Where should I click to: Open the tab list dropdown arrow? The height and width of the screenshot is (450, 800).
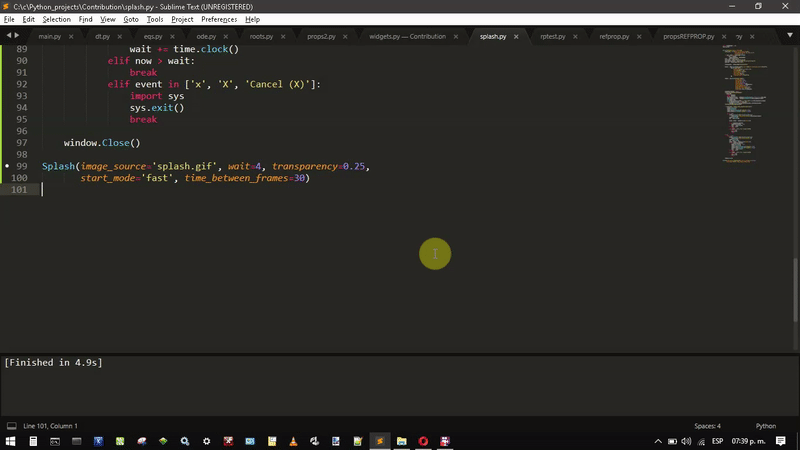[790, 35]
